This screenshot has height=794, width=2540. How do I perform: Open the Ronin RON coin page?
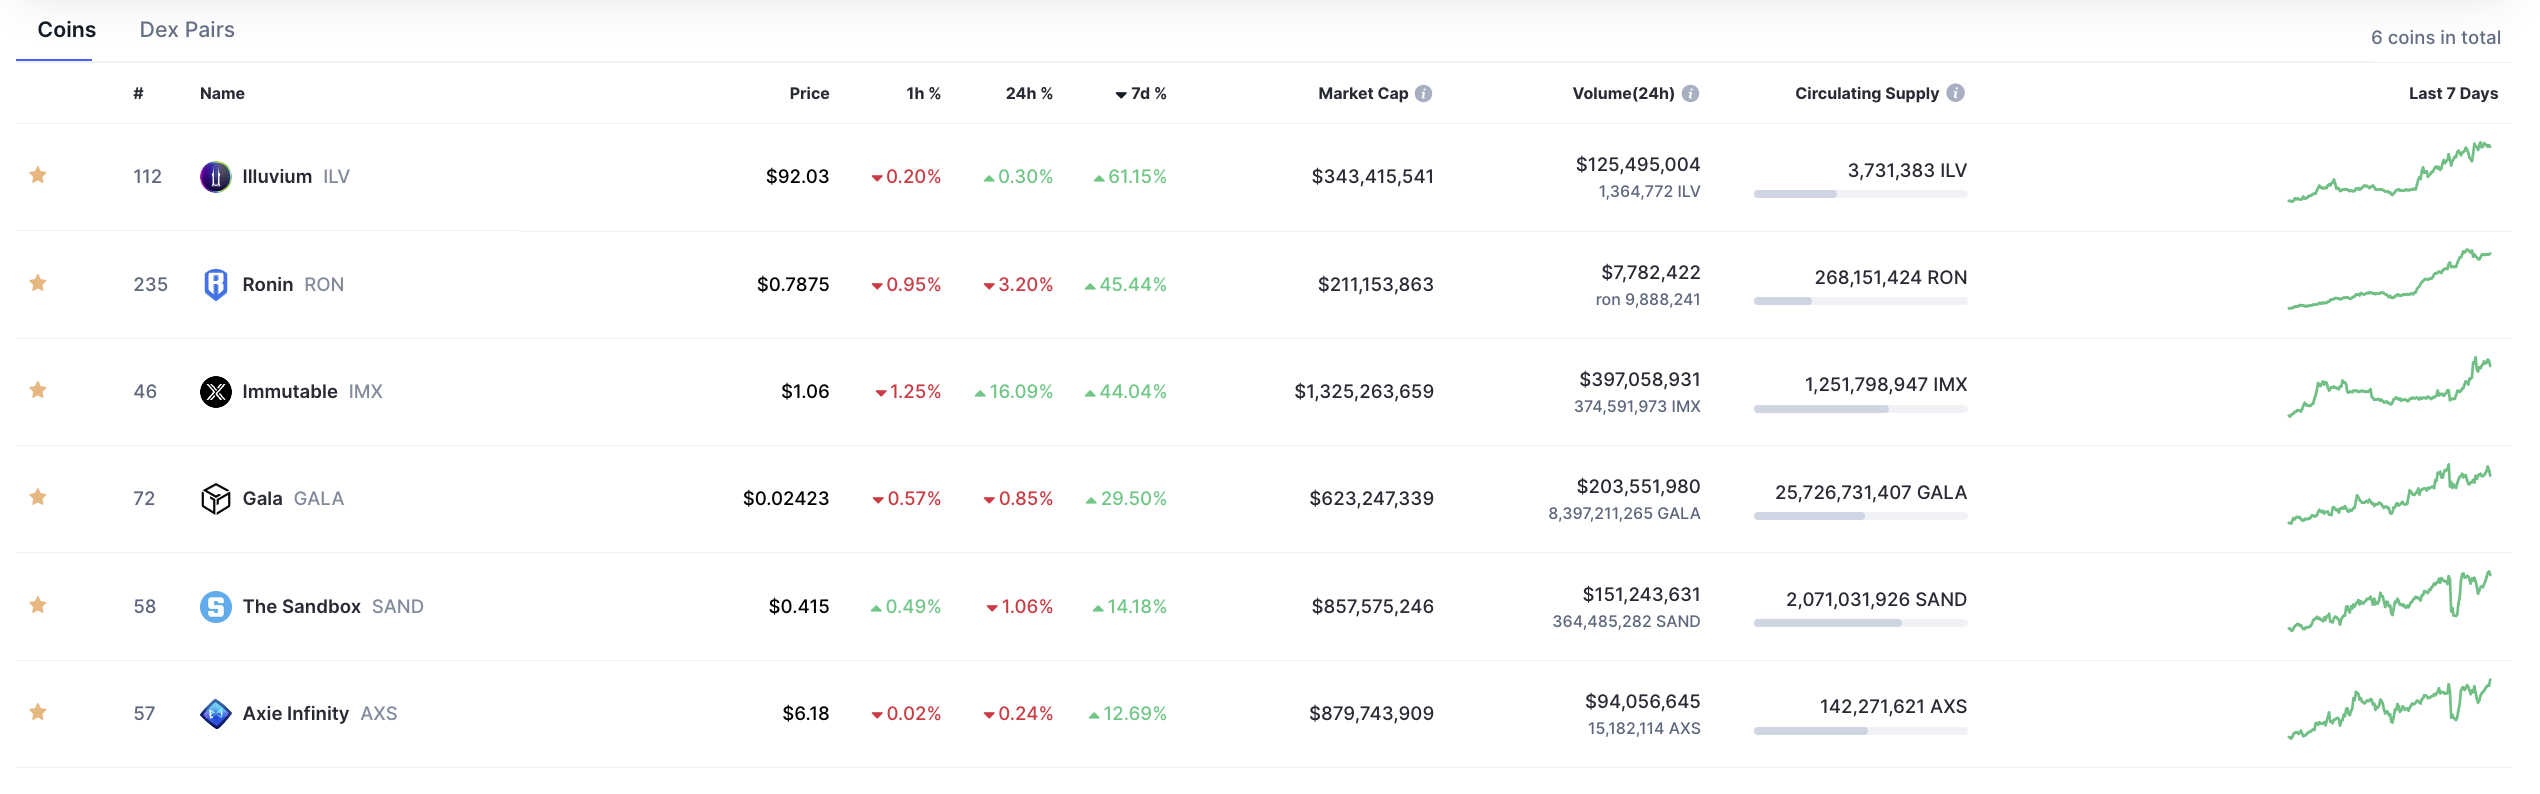293,284
